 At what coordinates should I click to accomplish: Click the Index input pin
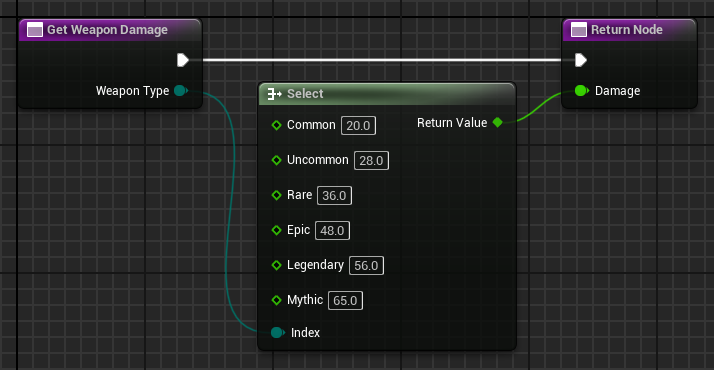pyautogui.click(x=277, y=333)
